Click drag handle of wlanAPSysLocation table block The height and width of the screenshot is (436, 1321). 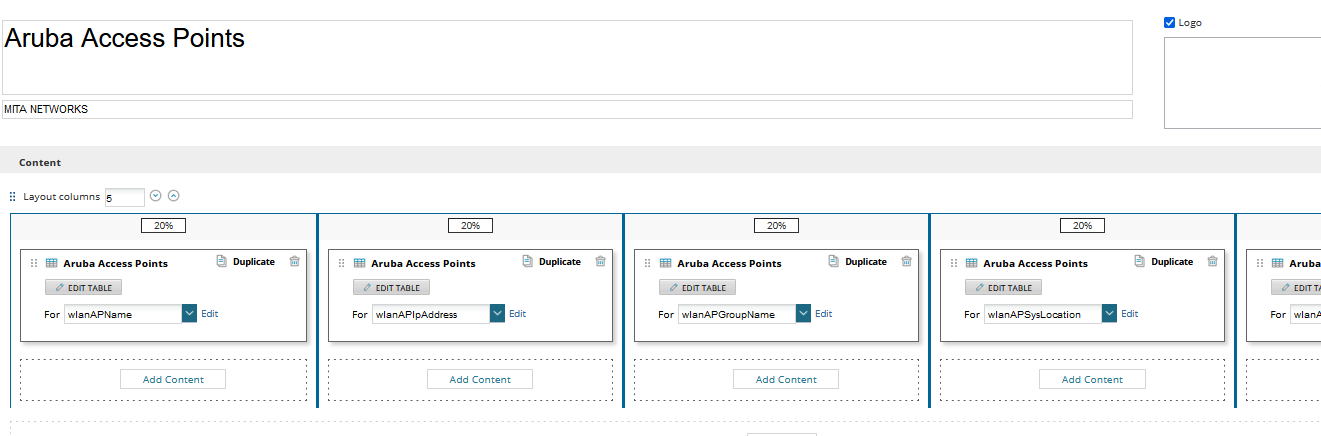coord(954,263)
